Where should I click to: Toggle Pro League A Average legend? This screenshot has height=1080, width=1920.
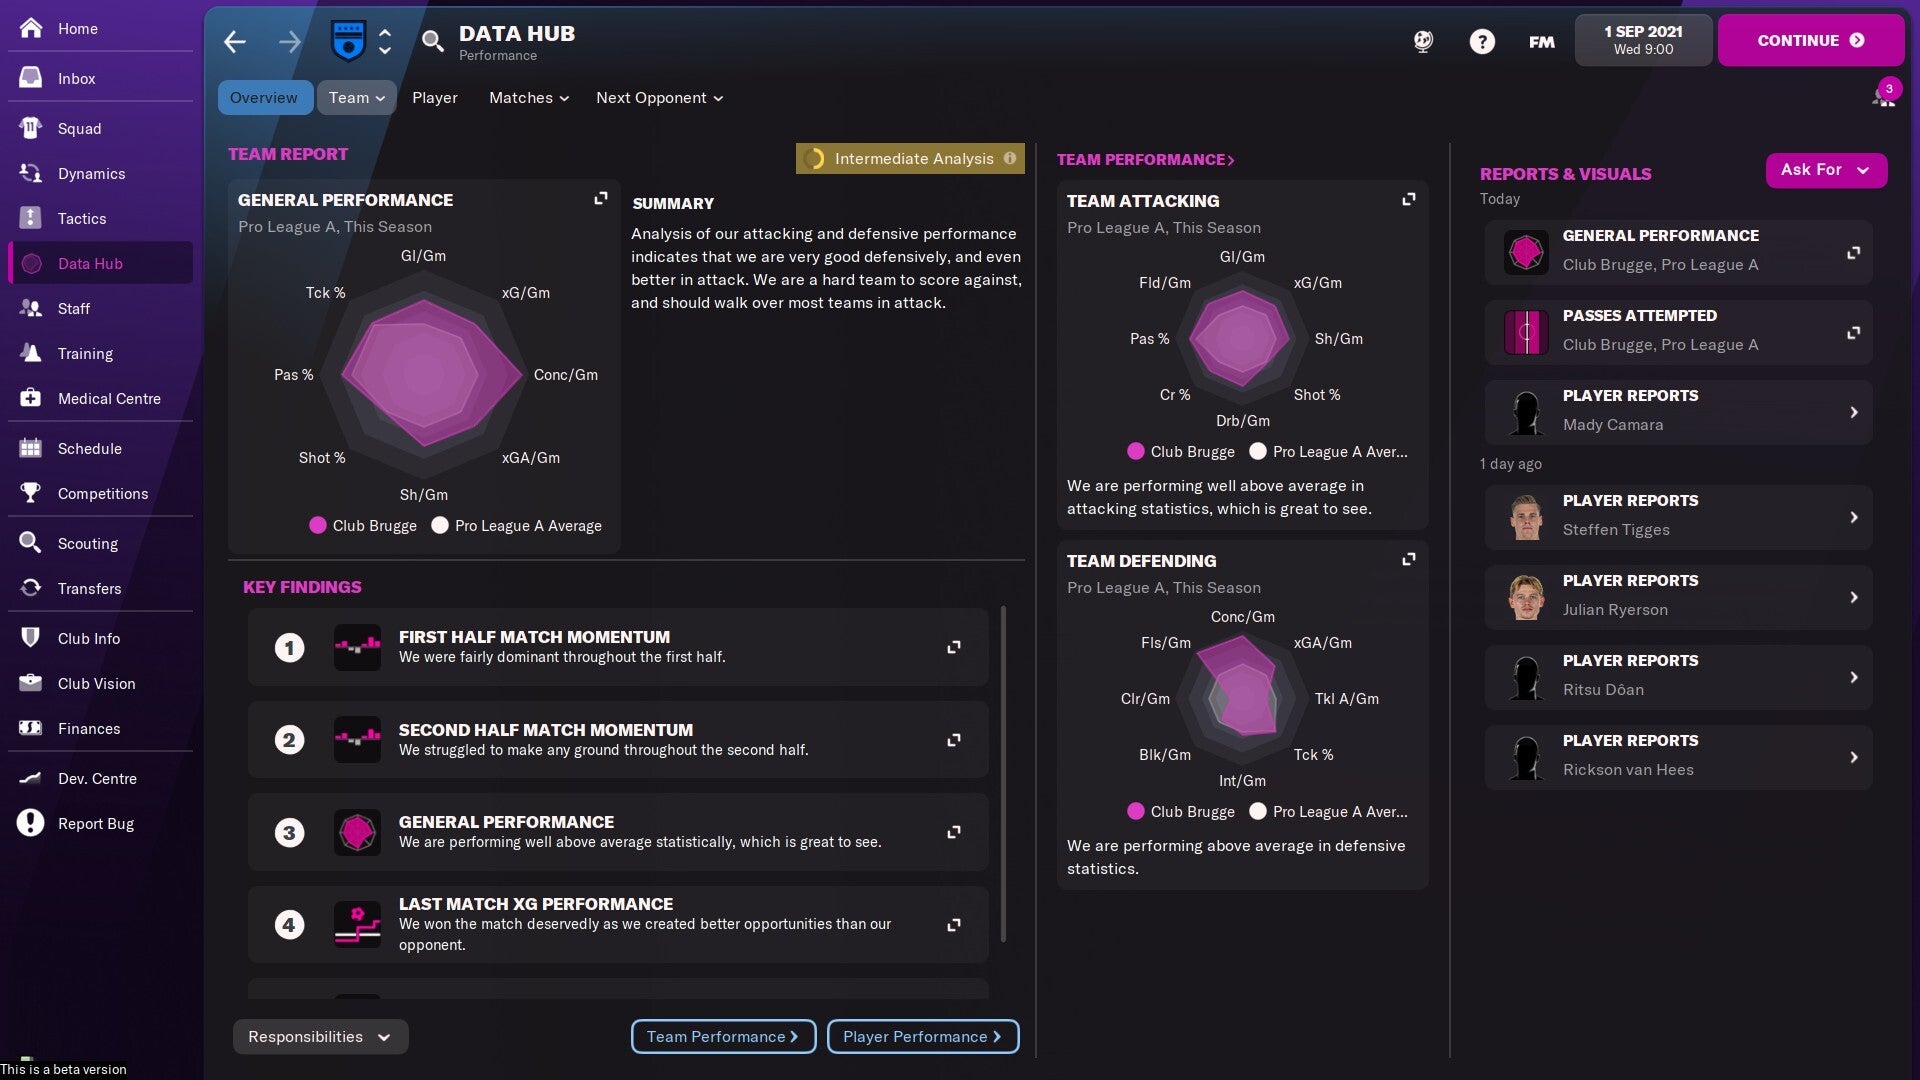click(516, 526)
